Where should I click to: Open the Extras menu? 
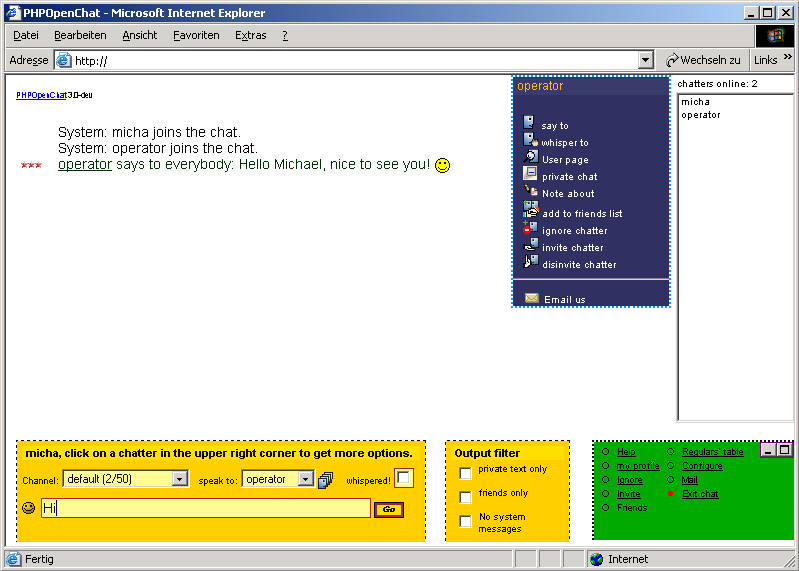point(250,35)
